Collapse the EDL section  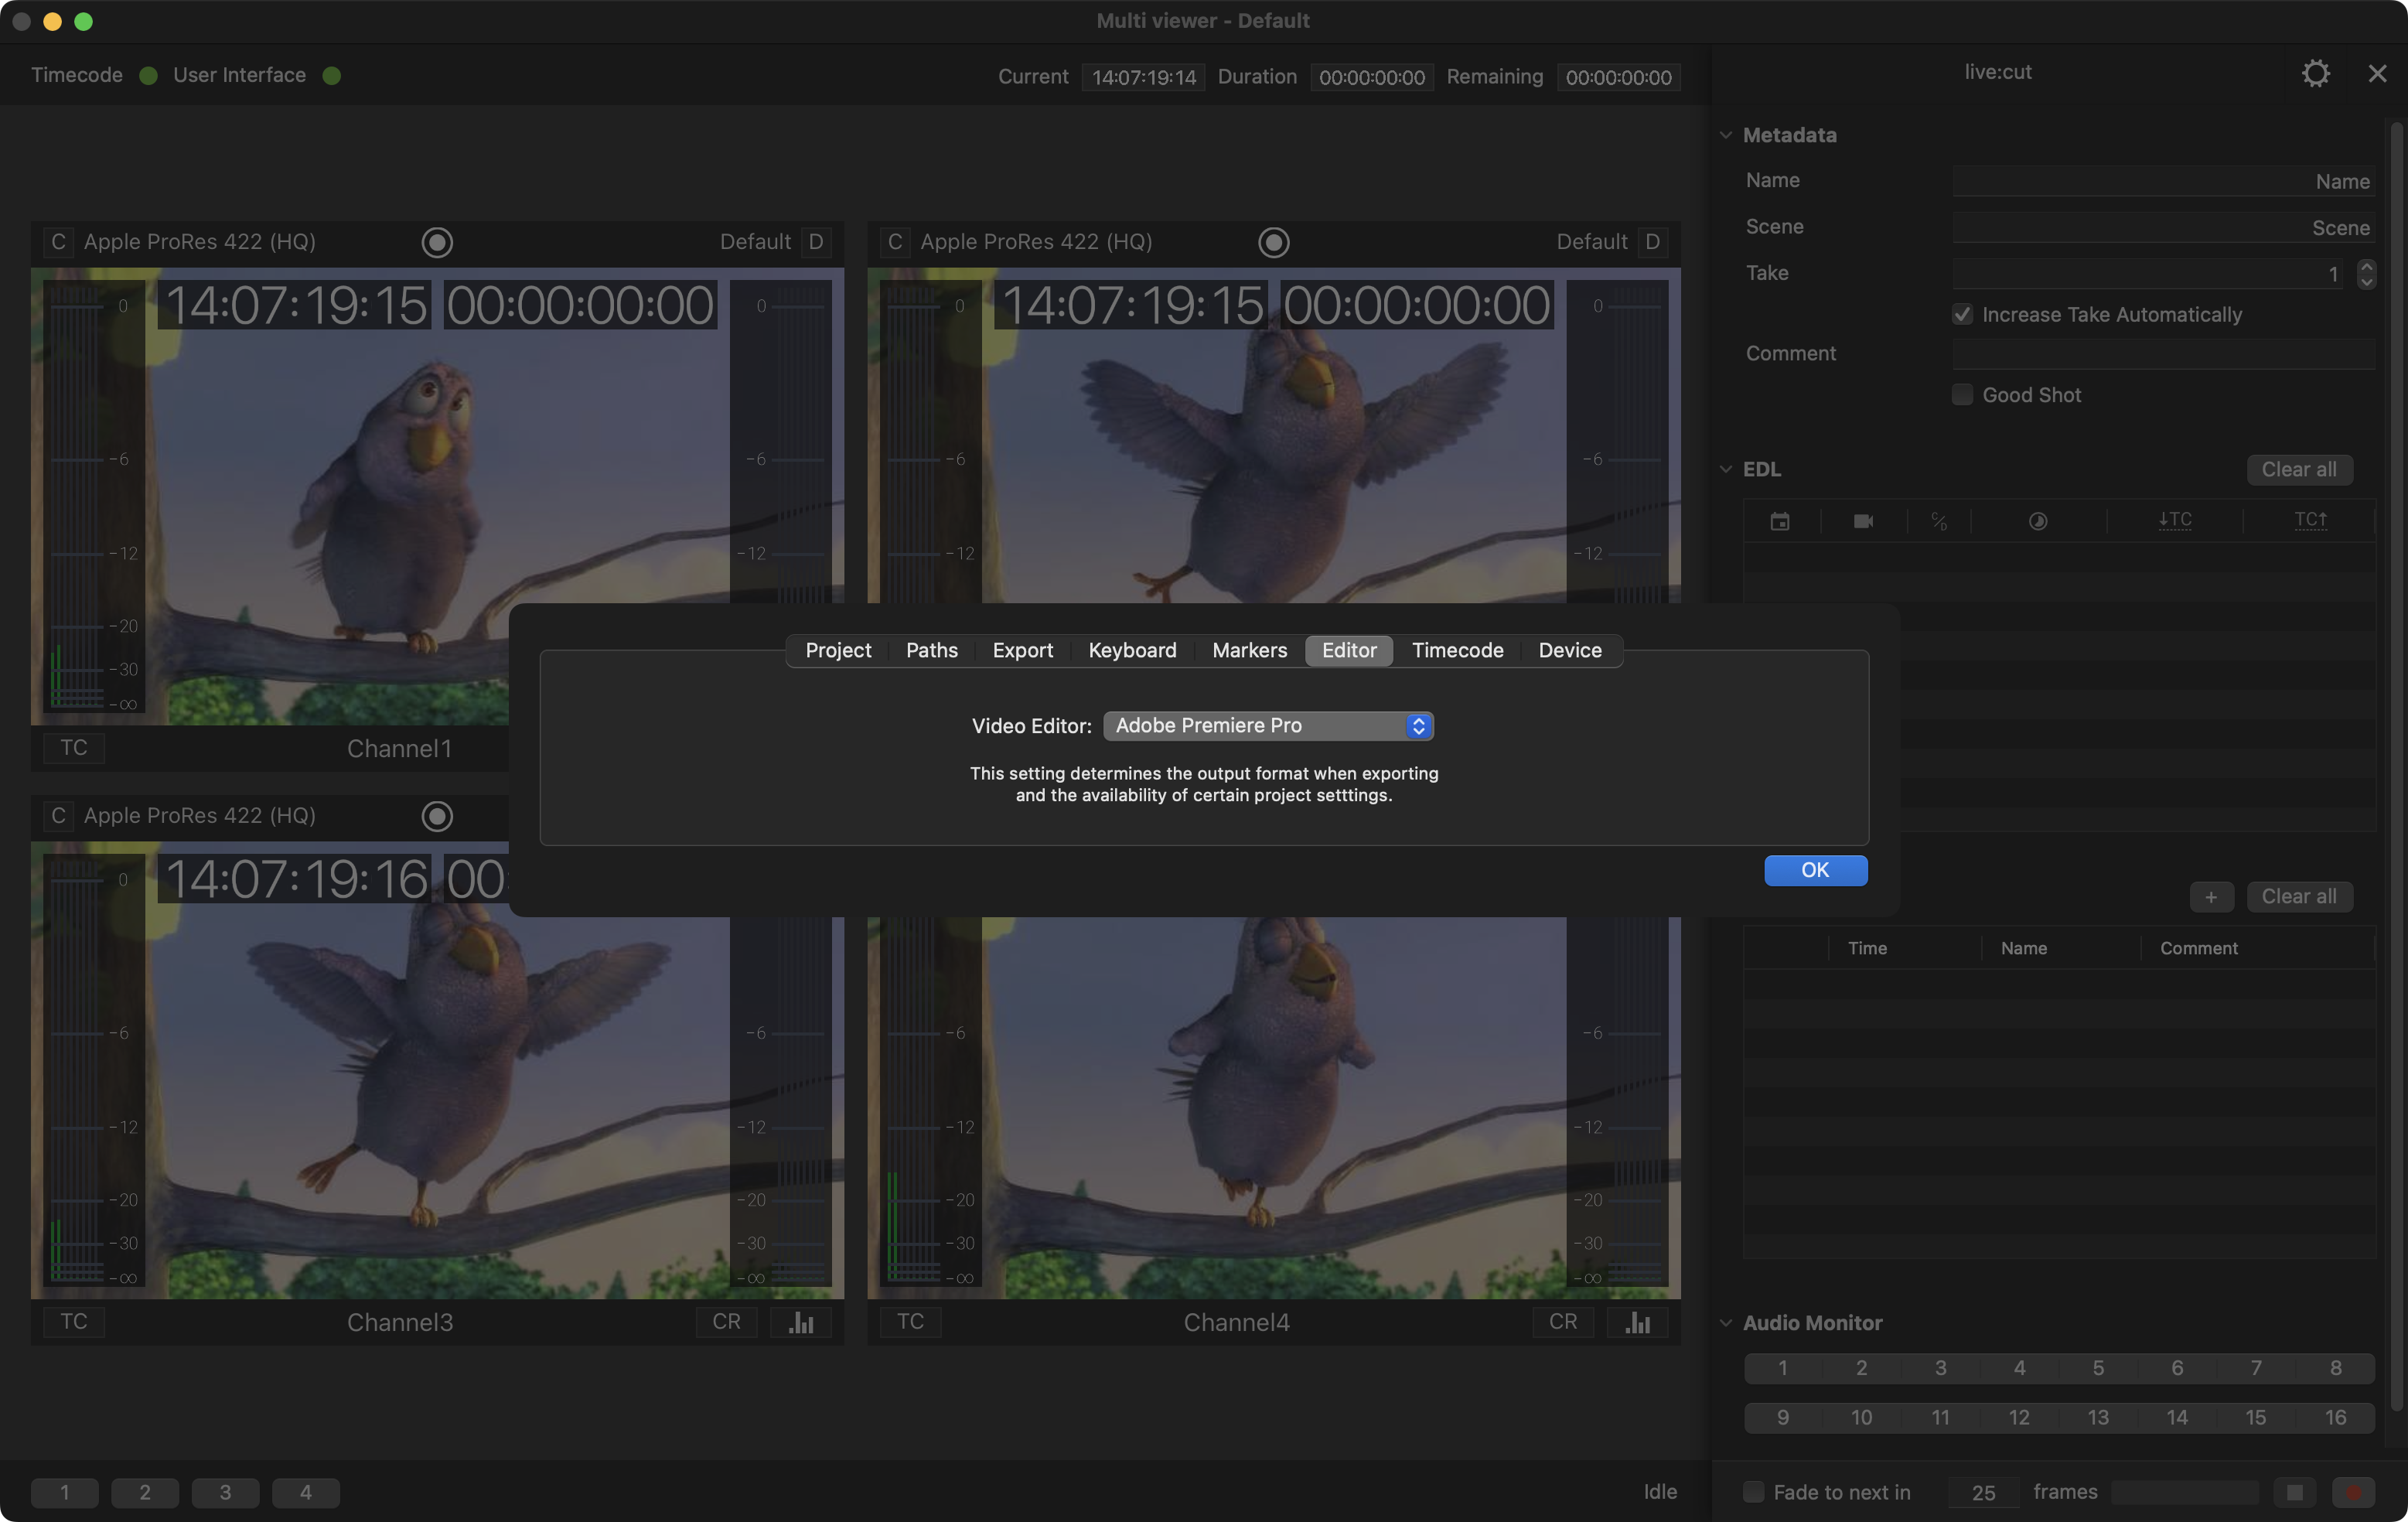click(1725, 469)
